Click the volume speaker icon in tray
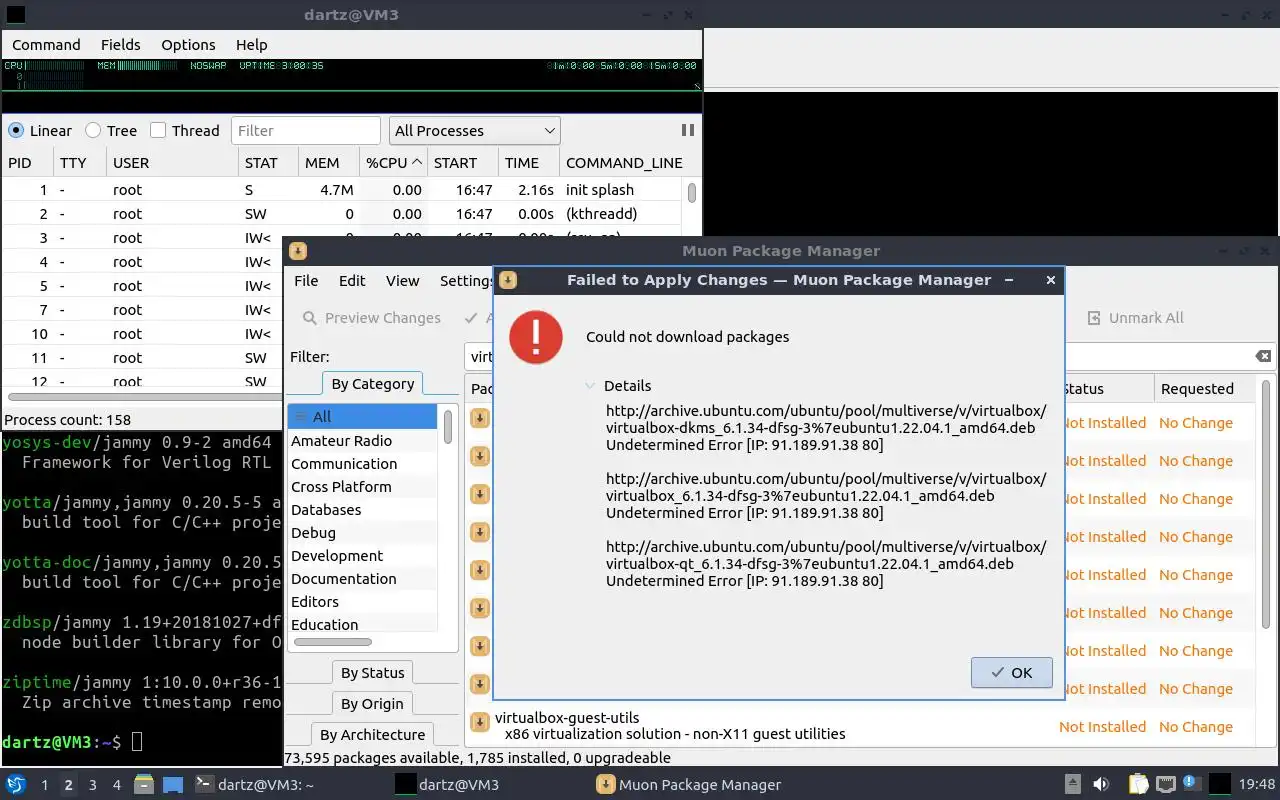1280x800 pixels. click(1101, 785)
